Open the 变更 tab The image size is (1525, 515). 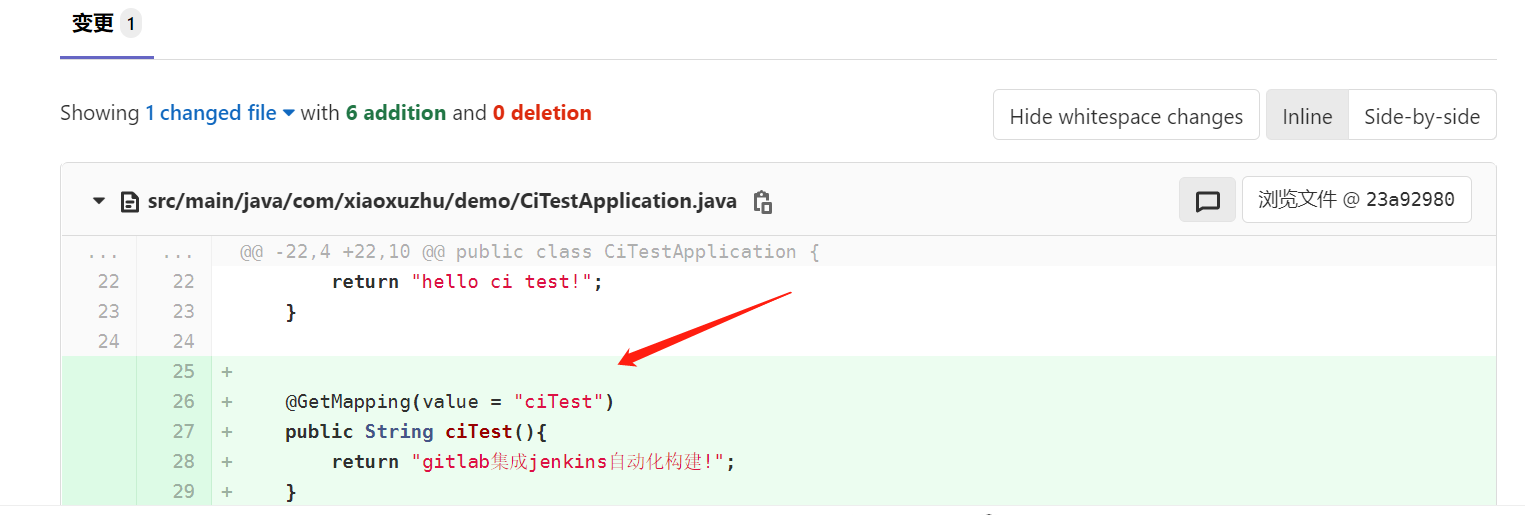pyautogui.click(x=106, y=24)
